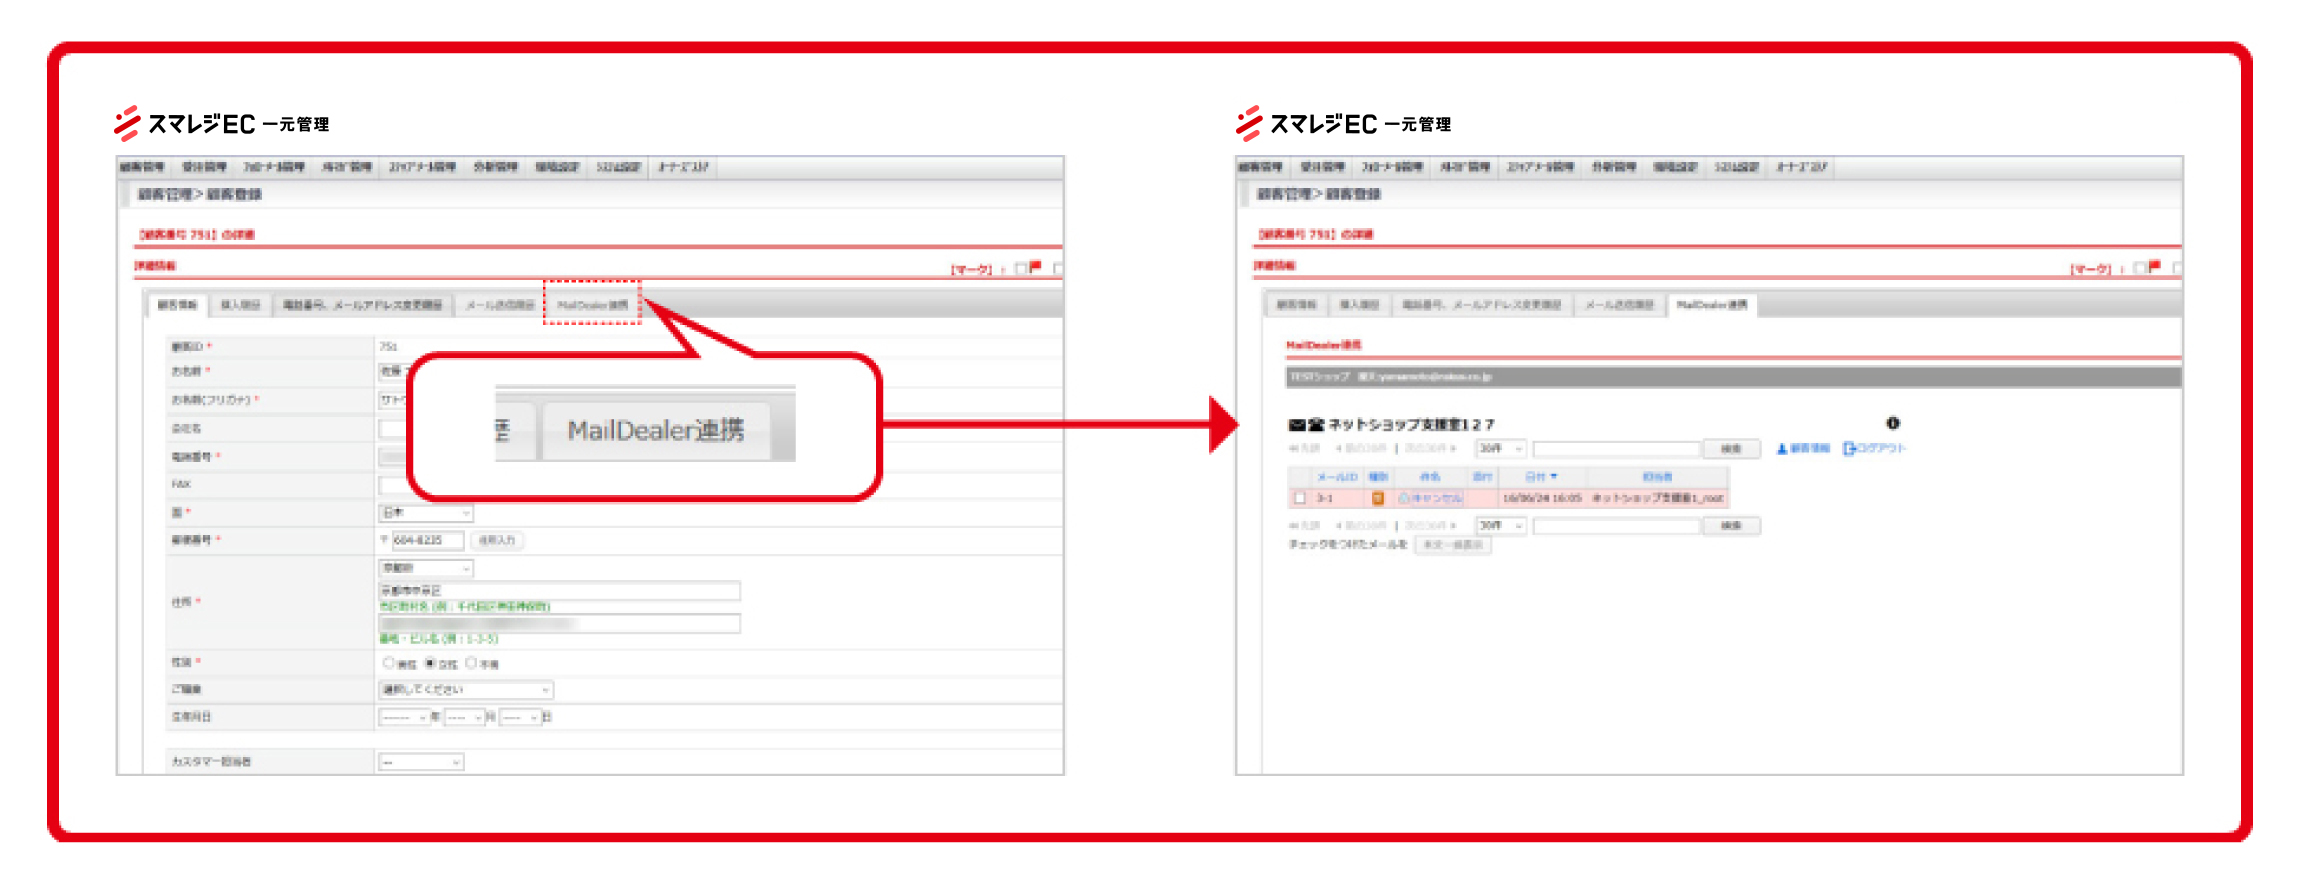Click the ネットショップ支援室127 mailbox title
2300x884 pixels.
pyautogui.click(x=1410, y=424)
